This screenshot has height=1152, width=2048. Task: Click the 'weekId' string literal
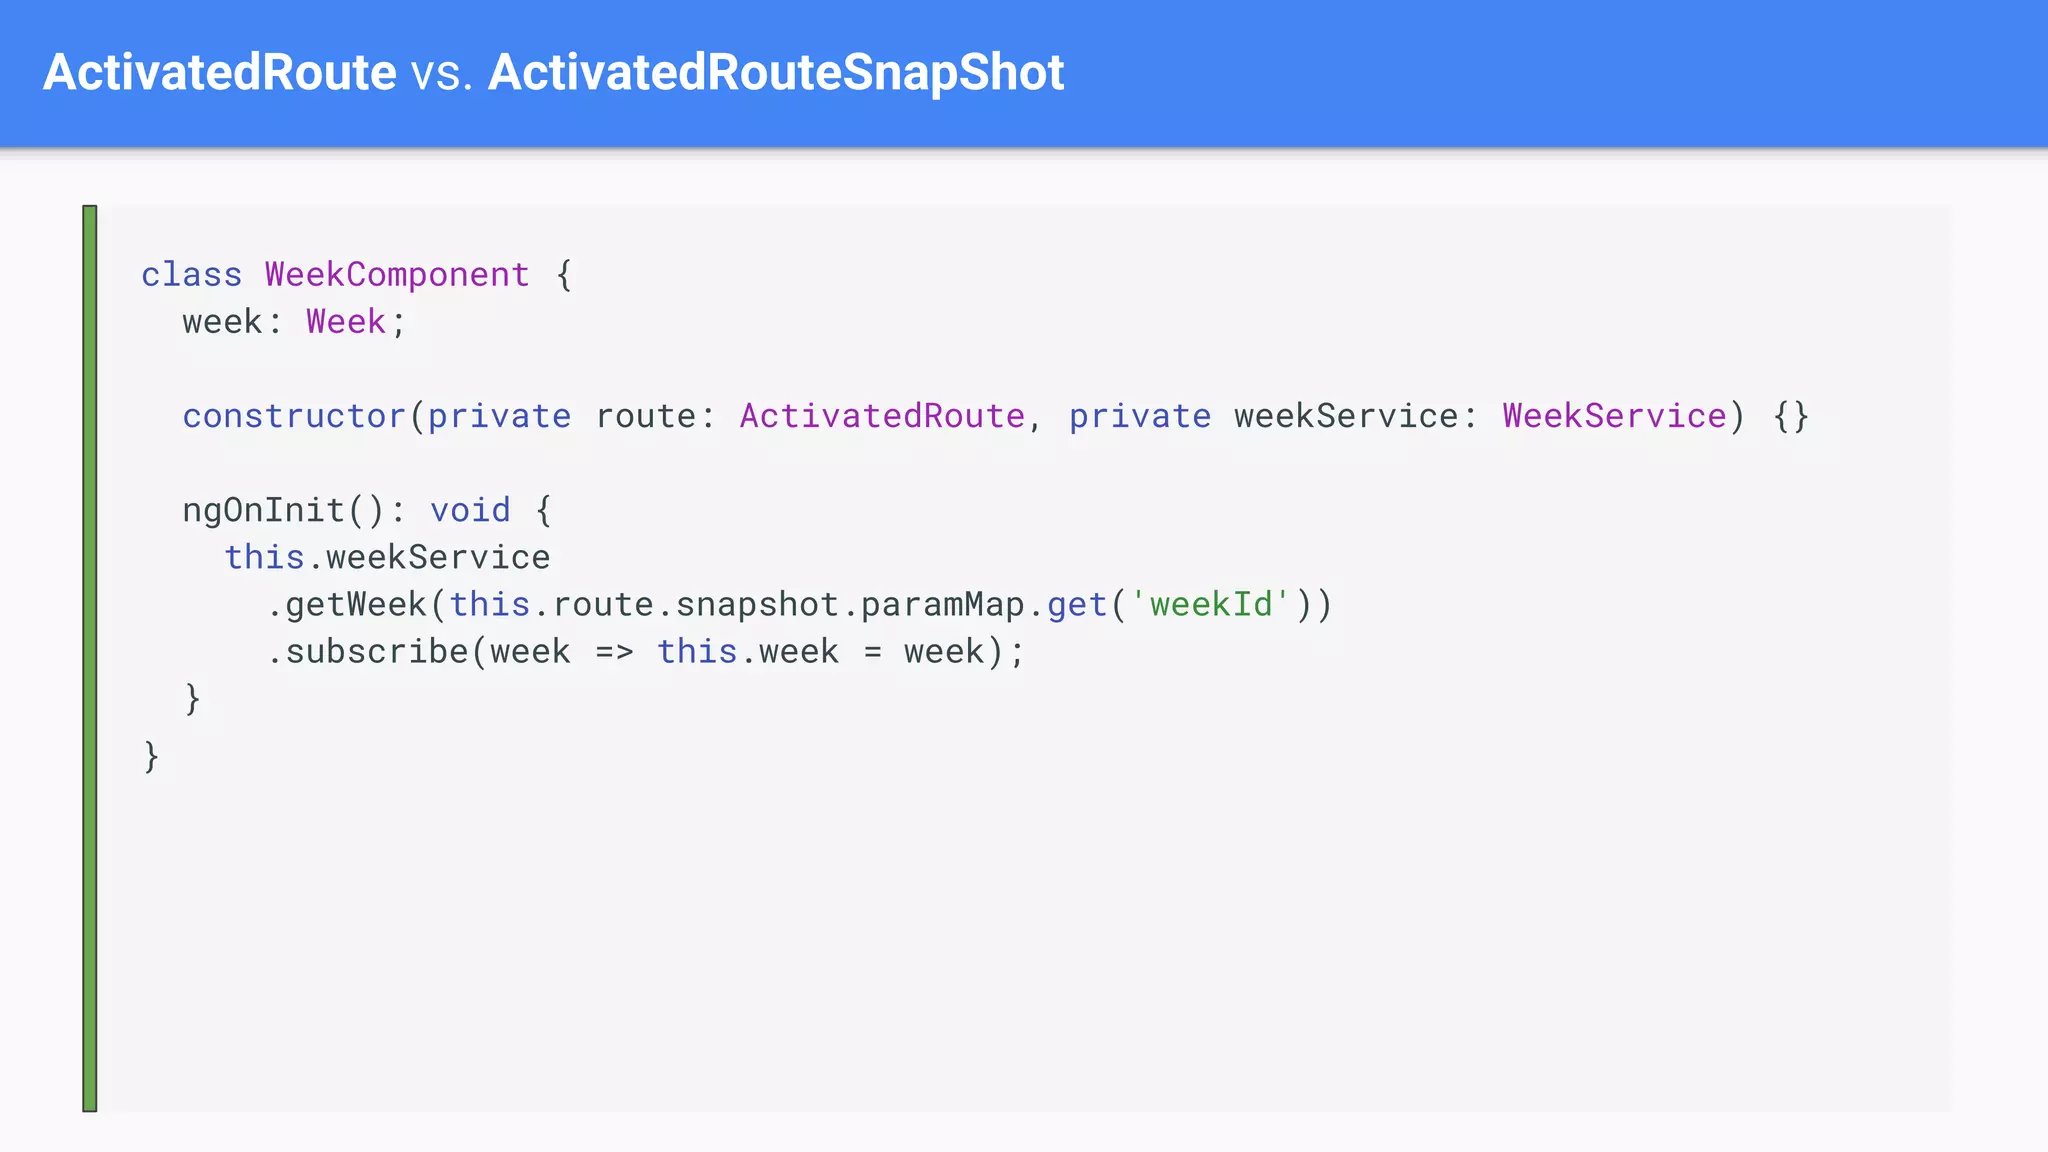(x=1211, y=605)
